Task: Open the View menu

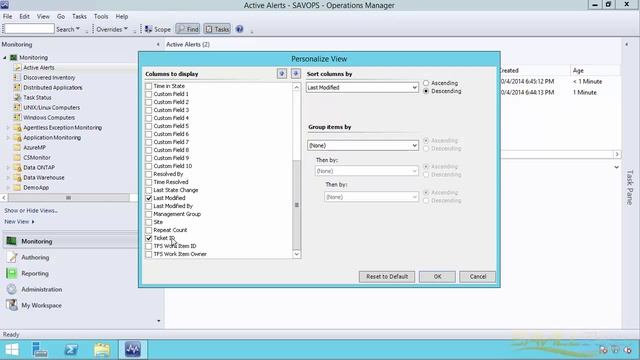Action: (43, 16)
